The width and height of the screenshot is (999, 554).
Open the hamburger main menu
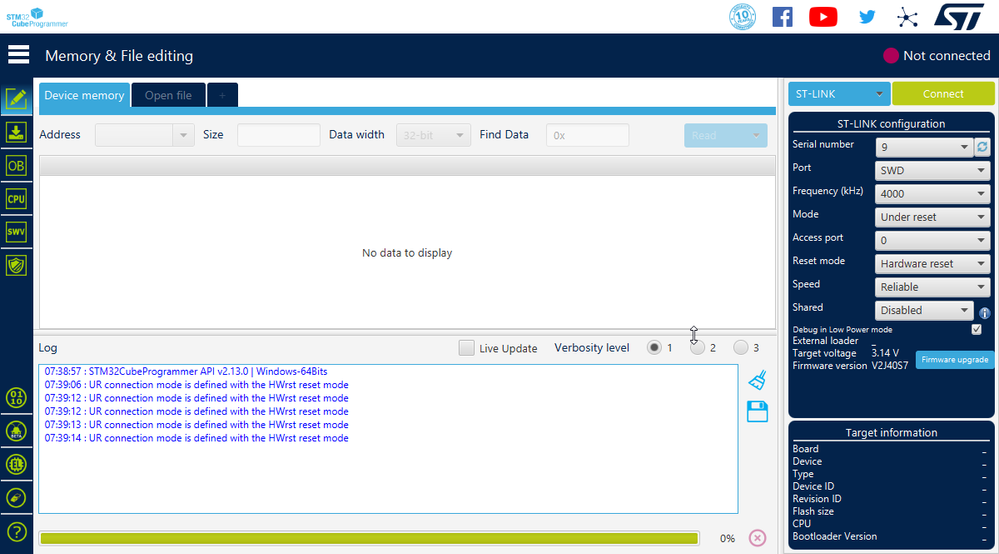click(18, 55)
